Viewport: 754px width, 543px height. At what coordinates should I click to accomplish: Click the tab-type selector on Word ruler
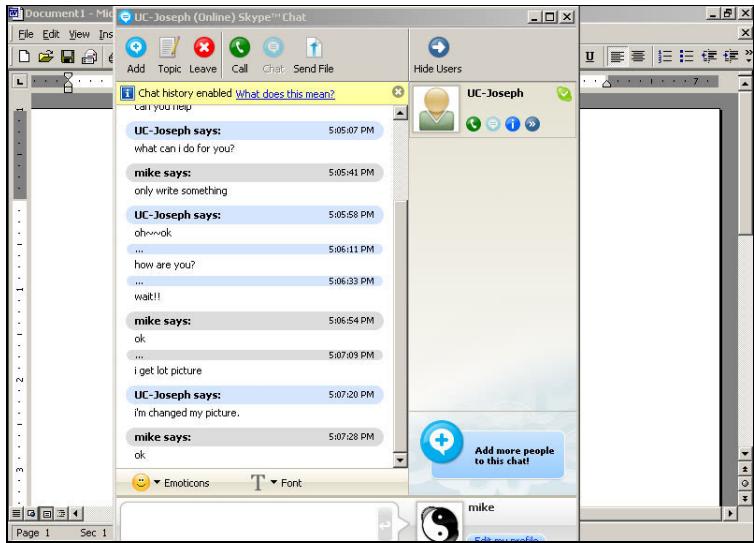point(19,81)
